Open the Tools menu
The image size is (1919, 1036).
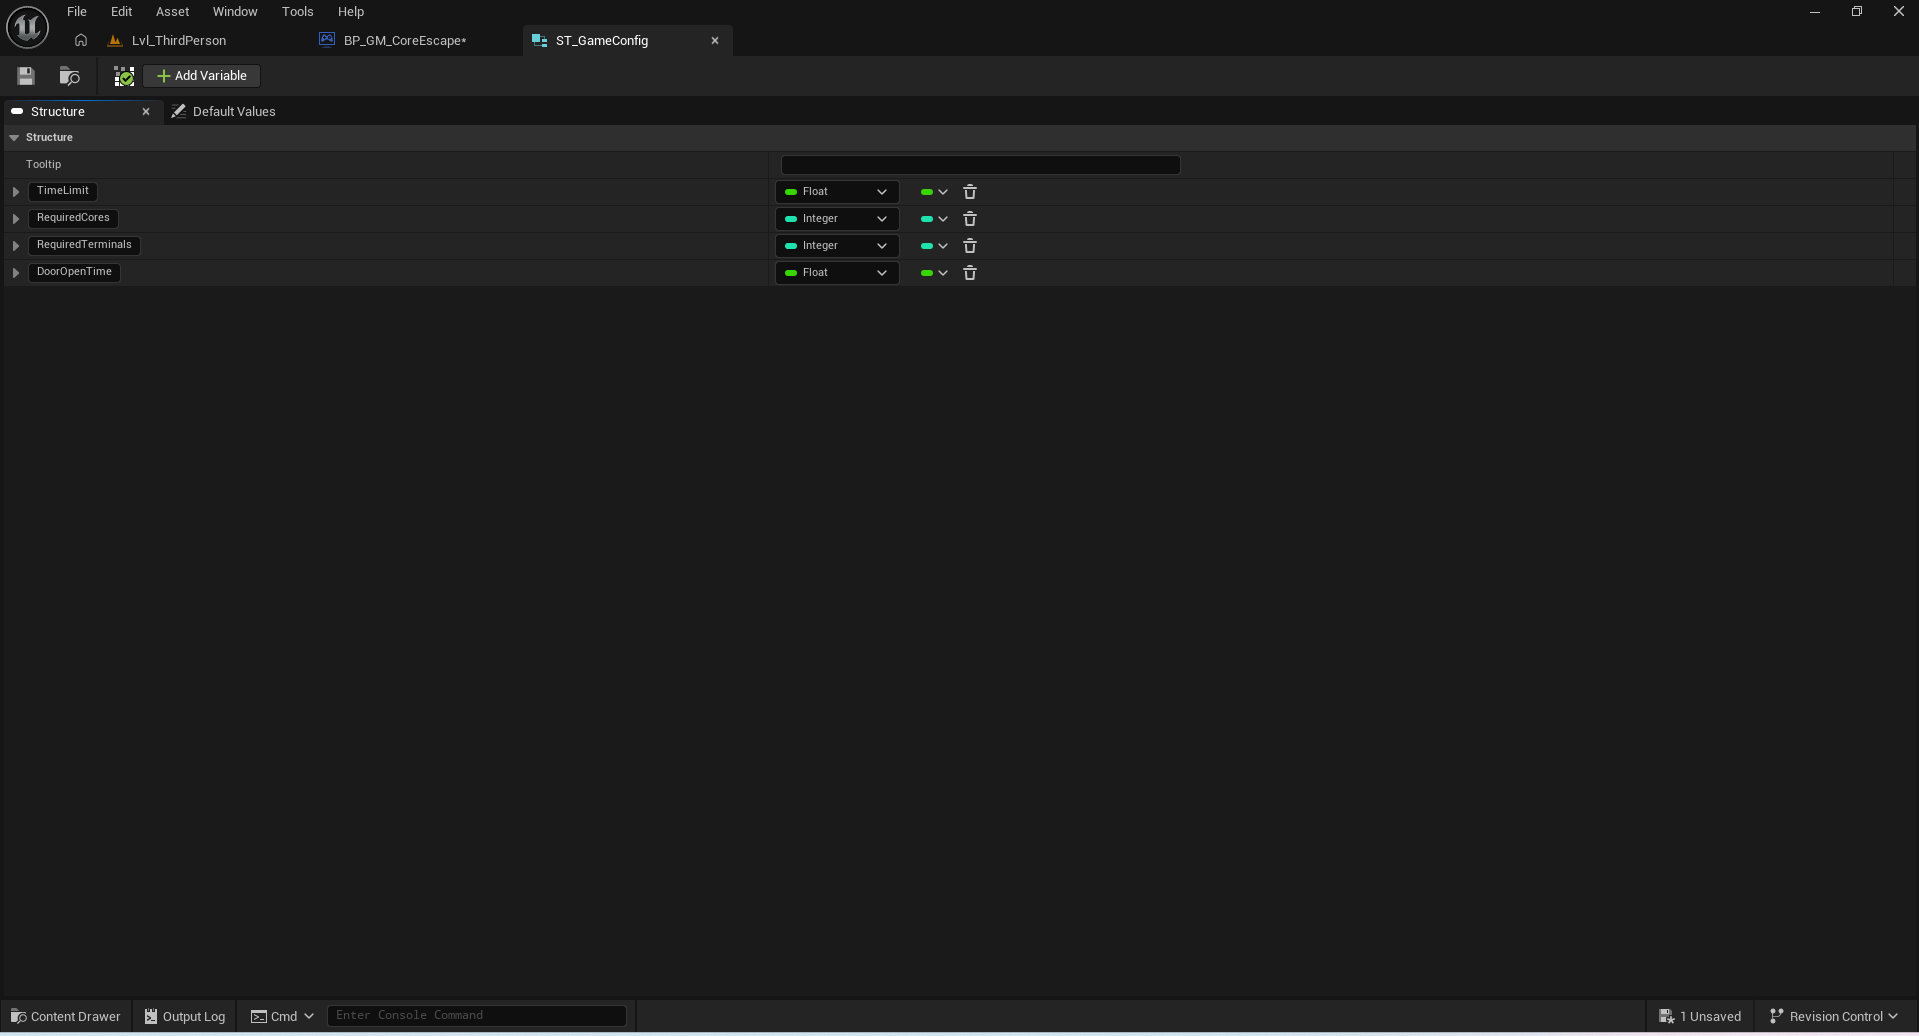click(x=297, y=12)
